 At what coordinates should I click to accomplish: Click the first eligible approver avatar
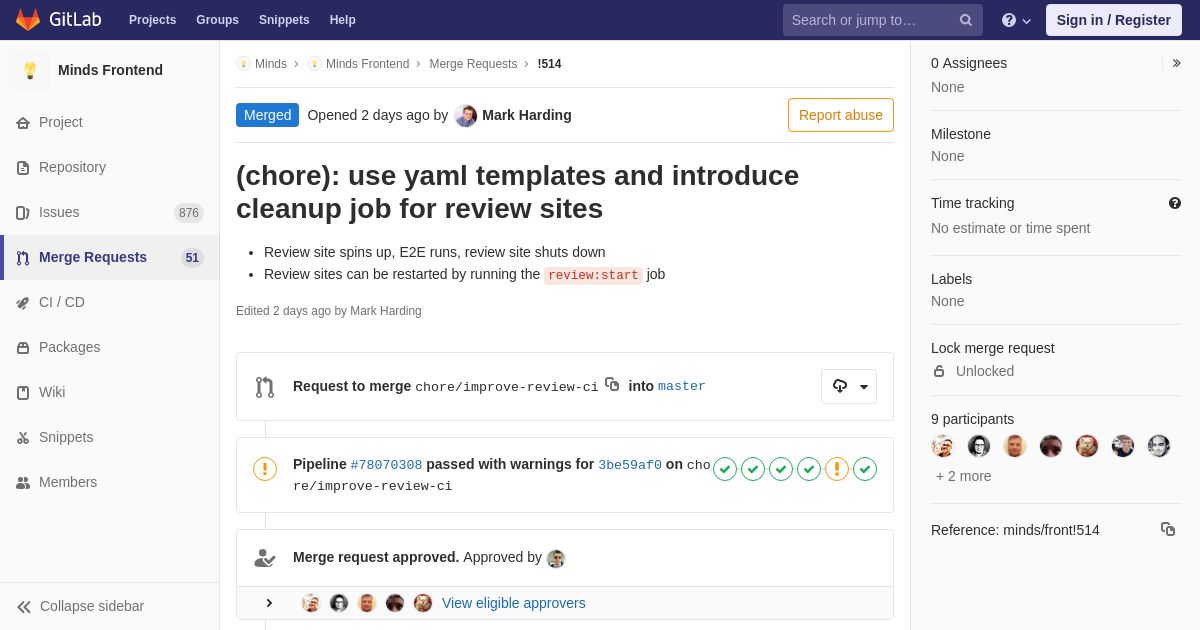(311, 603)
